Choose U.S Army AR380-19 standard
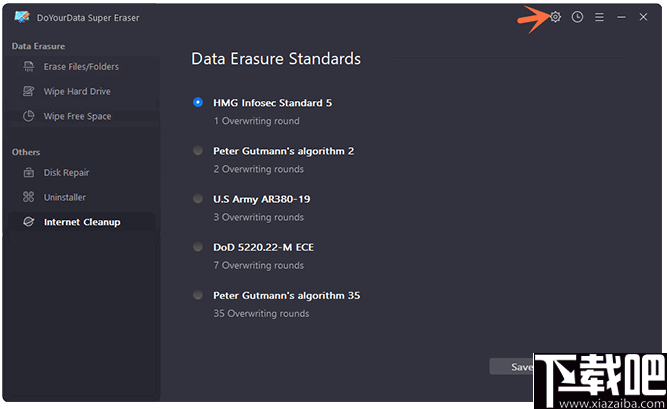The height and width of the screenshot is (409, 669). point(198,199)
